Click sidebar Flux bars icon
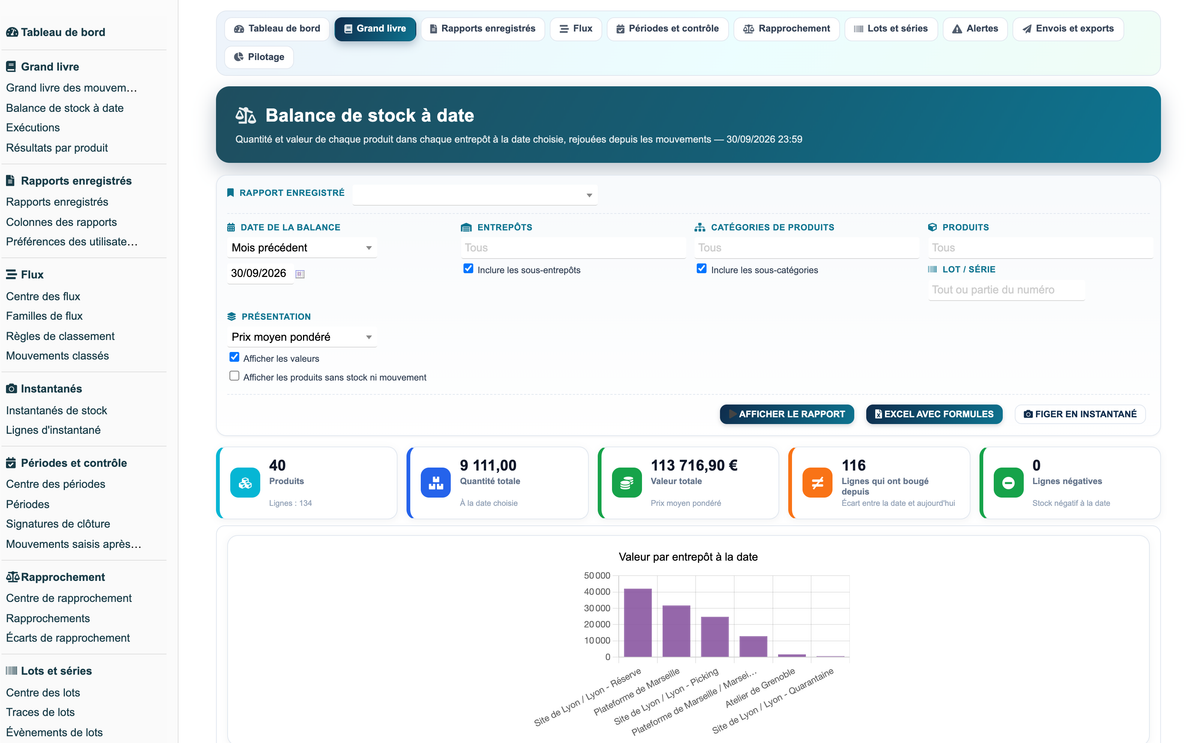Screen dimensions: 1200x743 [11, 275]
